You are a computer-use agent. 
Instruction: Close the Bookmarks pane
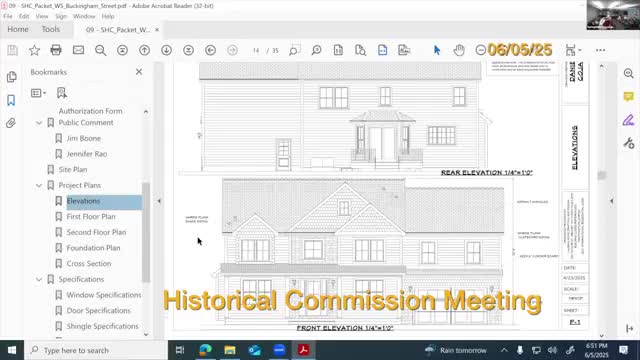pos(139,72)
